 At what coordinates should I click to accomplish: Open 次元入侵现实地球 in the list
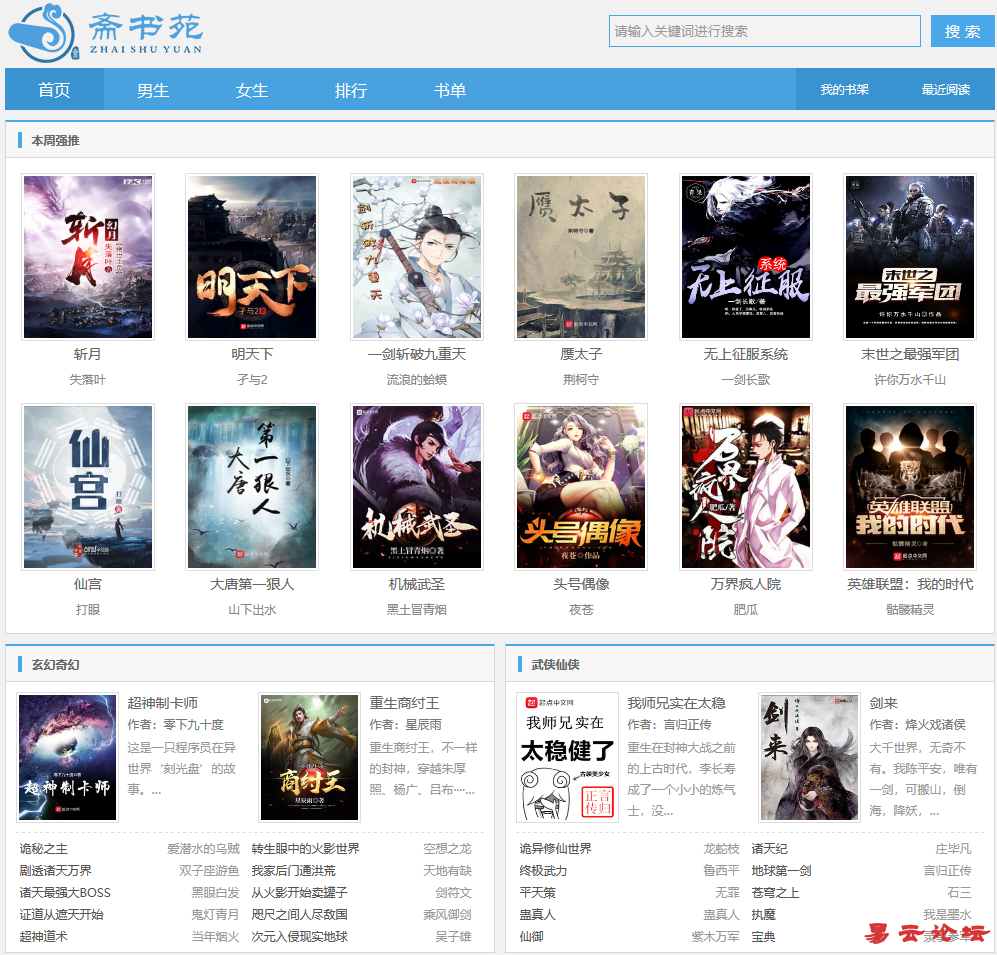[x=299, y=937]
